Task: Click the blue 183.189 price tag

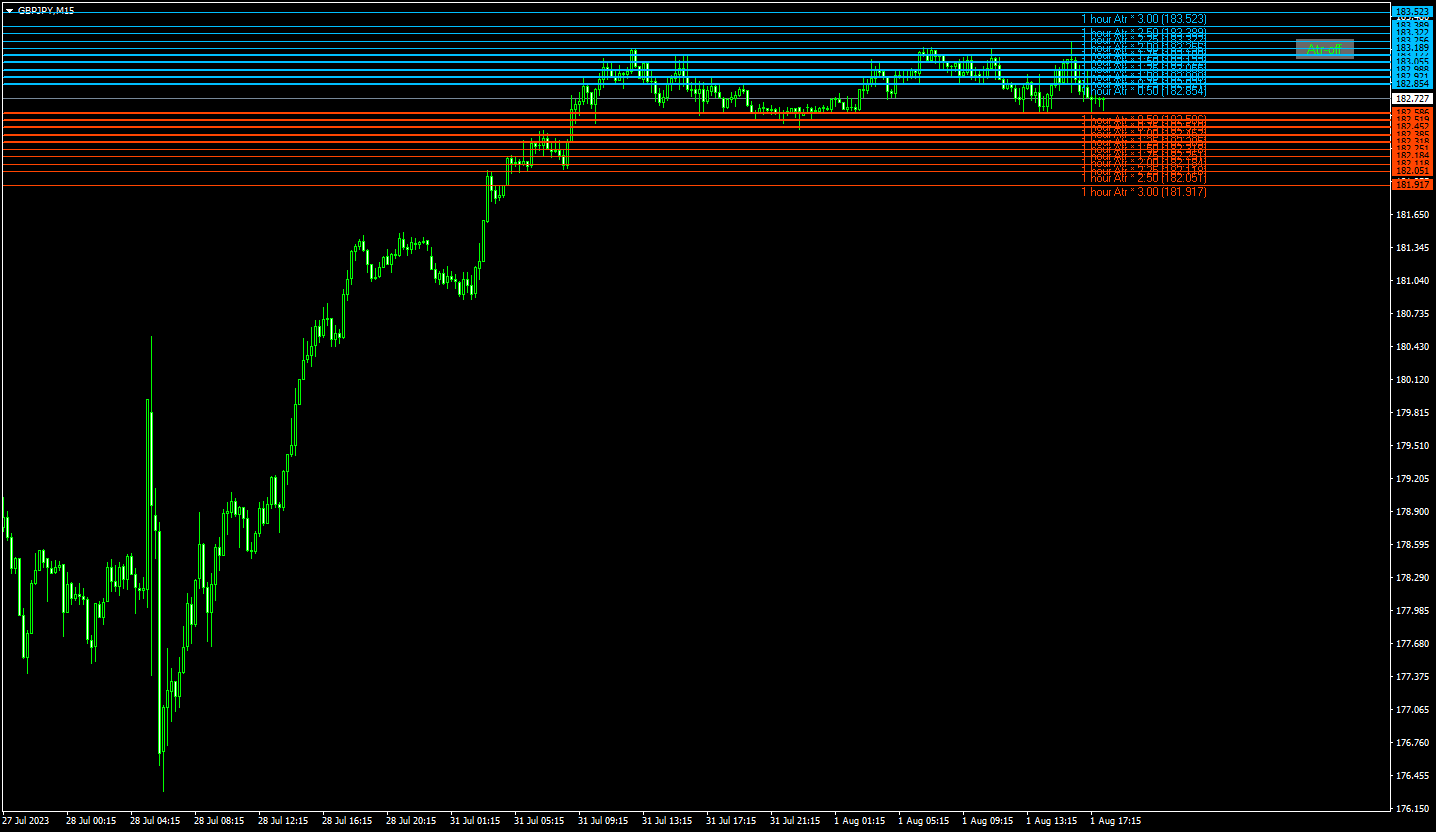Action: pos(1412,48)
